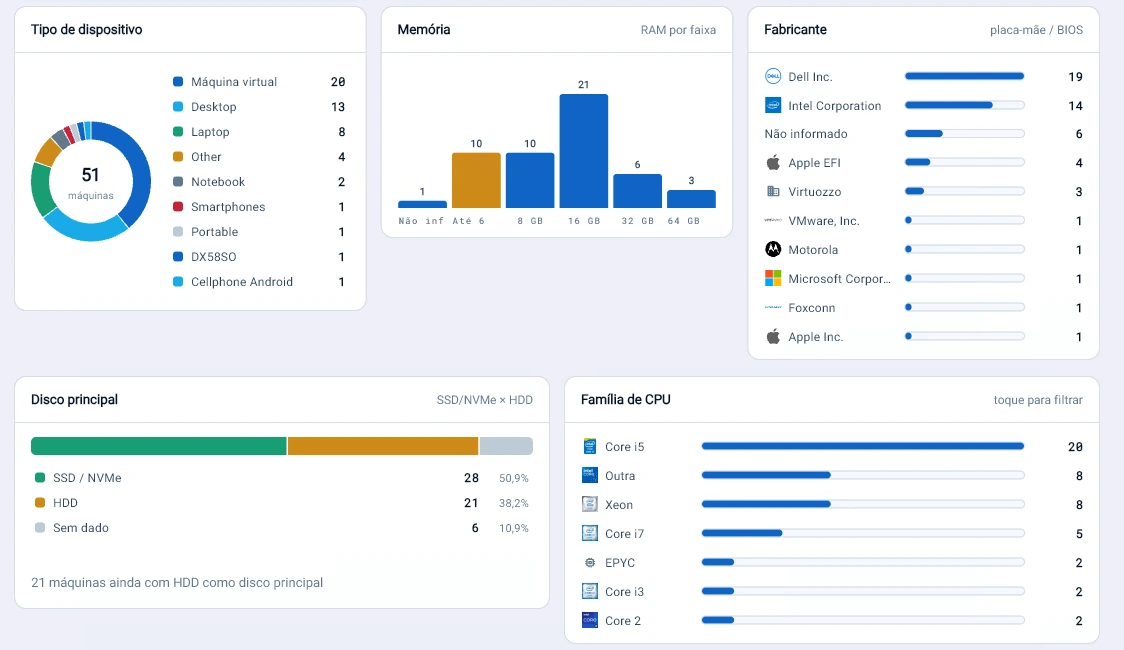This screenshot has width=1124, height=650.
Task: Click the "DX58SO" device type label
Action: click(x=214, y=257)
